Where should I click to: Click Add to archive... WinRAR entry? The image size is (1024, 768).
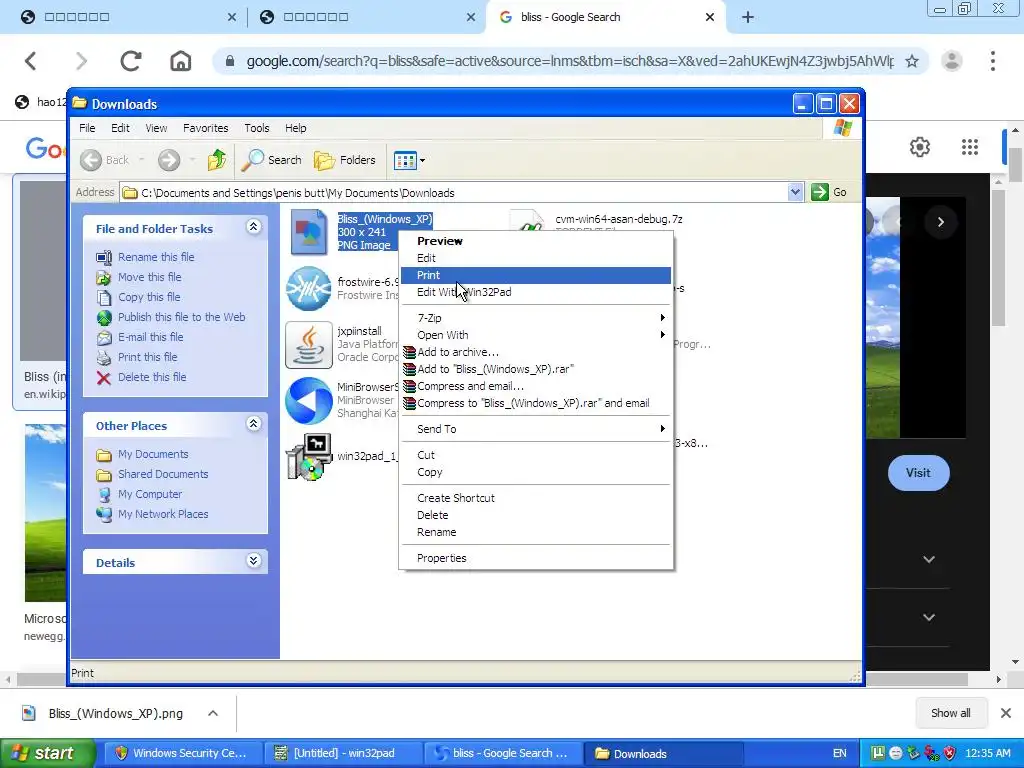(536, 352)
